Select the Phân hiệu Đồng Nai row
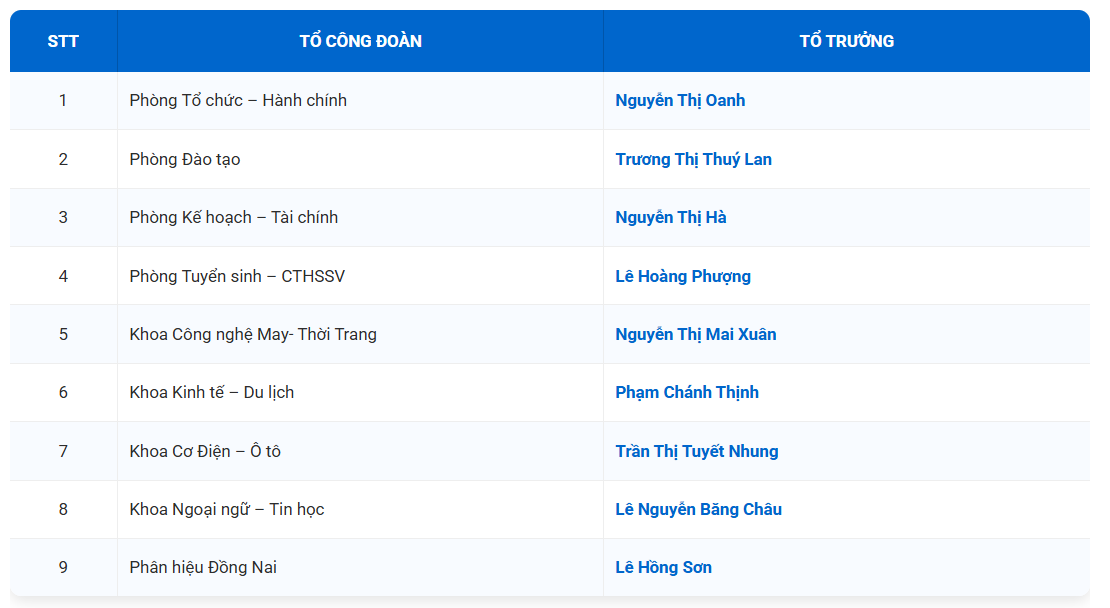 click(x=203, y=567)
